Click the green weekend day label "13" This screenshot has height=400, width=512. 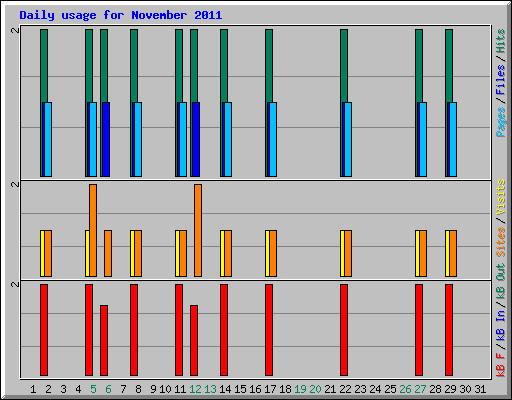click(210, 389)
